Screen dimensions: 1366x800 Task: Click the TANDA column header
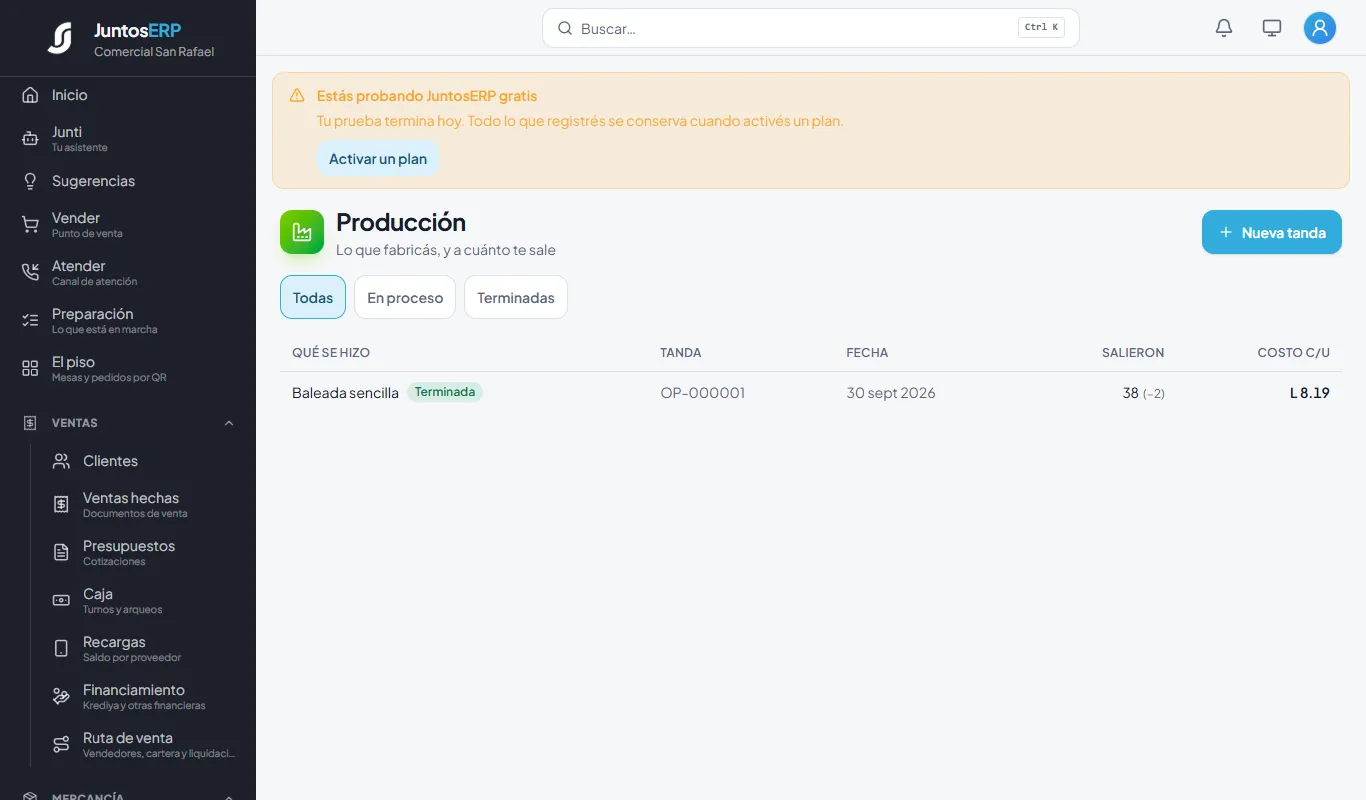click(x=681, y=352)
